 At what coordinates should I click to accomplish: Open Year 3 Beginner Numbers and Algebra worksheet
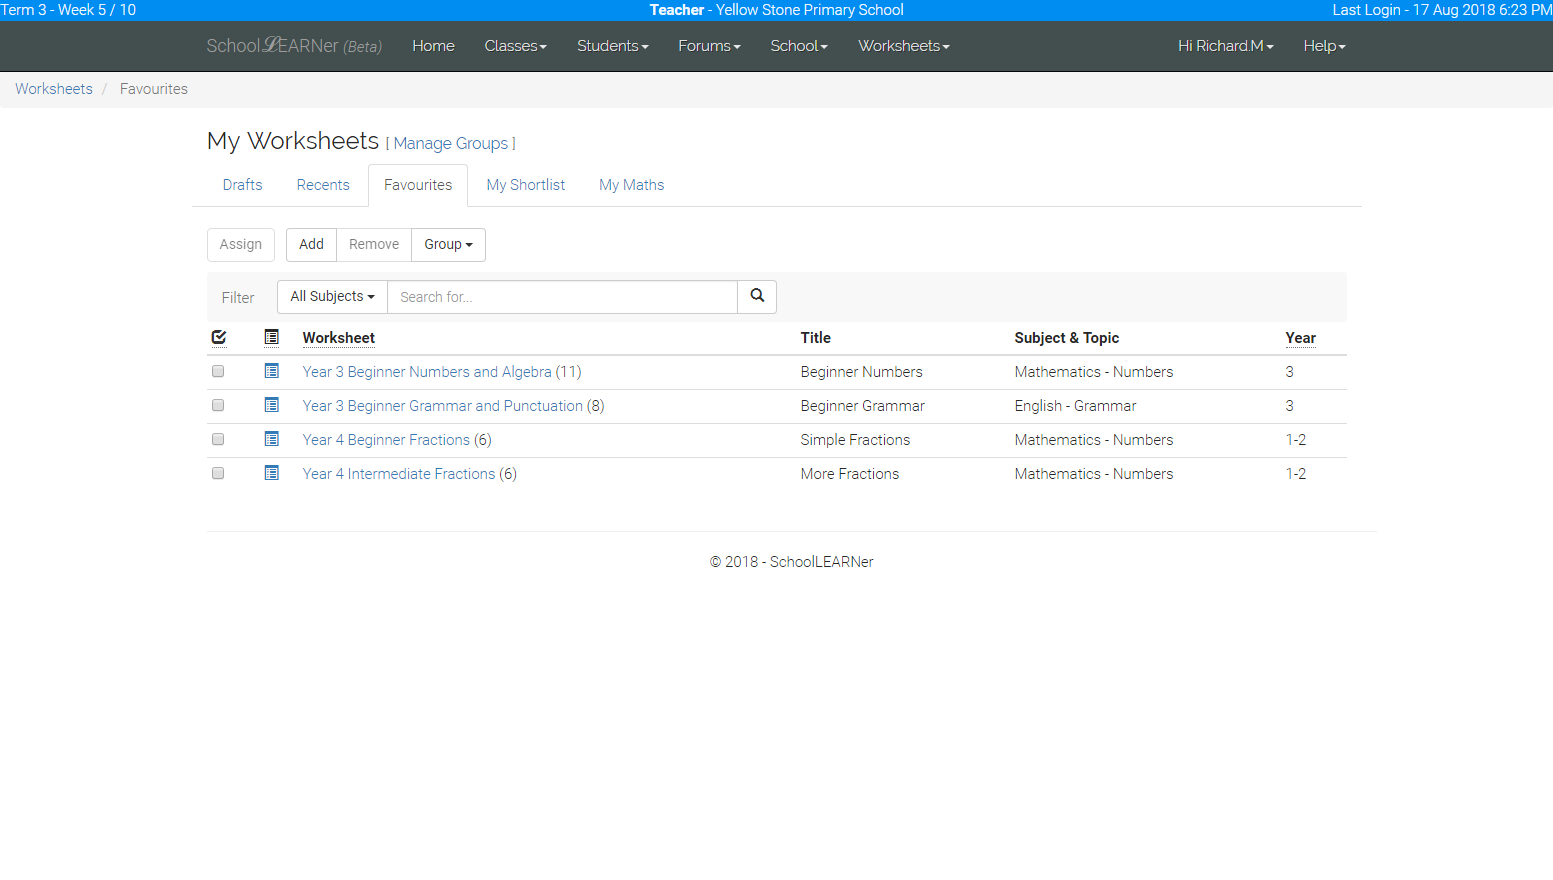[427, 372]
